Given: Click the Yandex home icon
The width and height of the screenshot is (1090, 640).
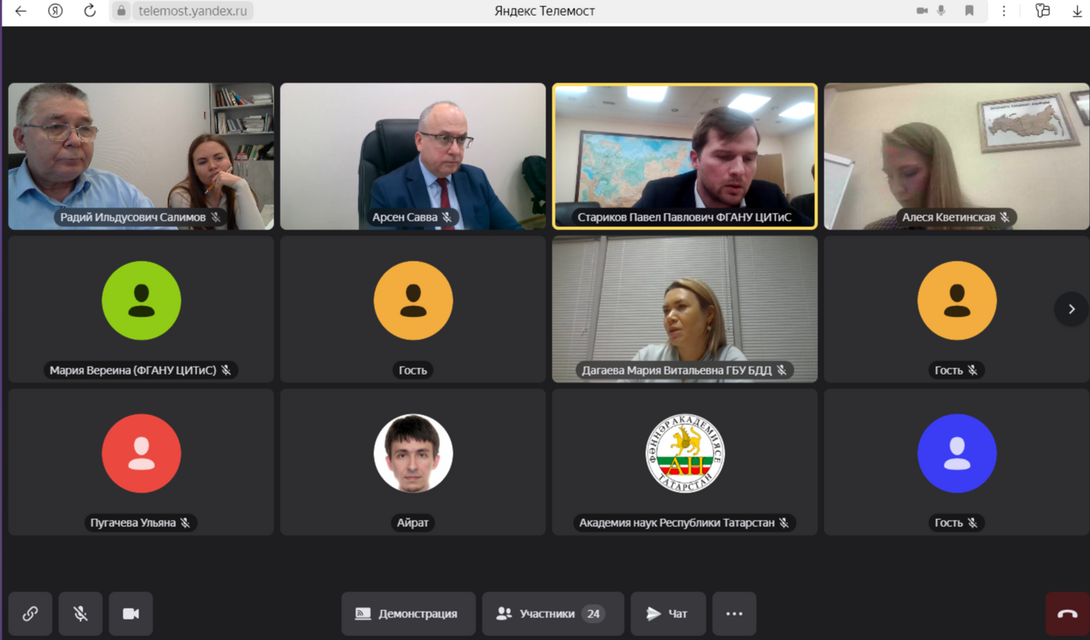Looking at the screenshot, I should click(56, 11).
